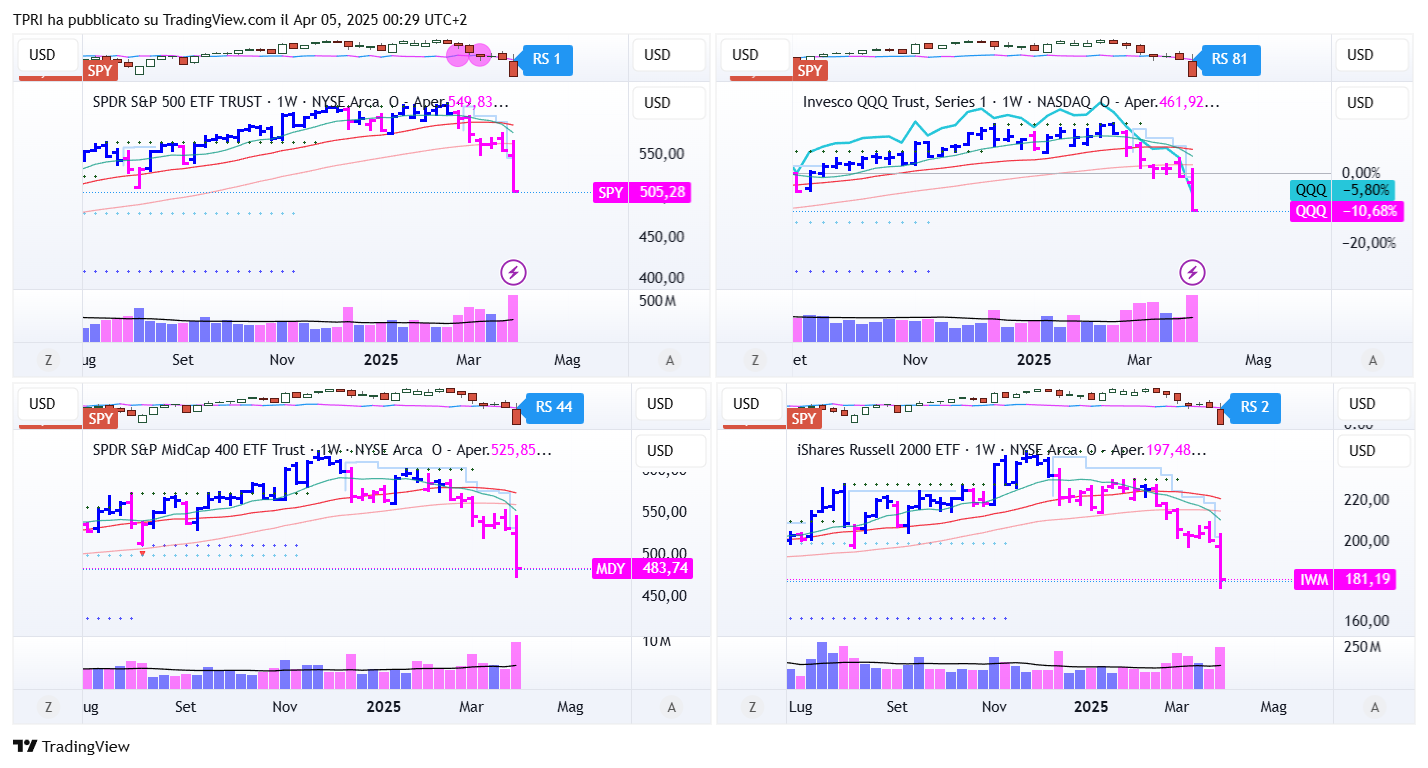Open the USD dropdown beside the iShares Russell 2000 title
The height and width of the screenshot is (768, 1428).
[x=1362, y=451]
